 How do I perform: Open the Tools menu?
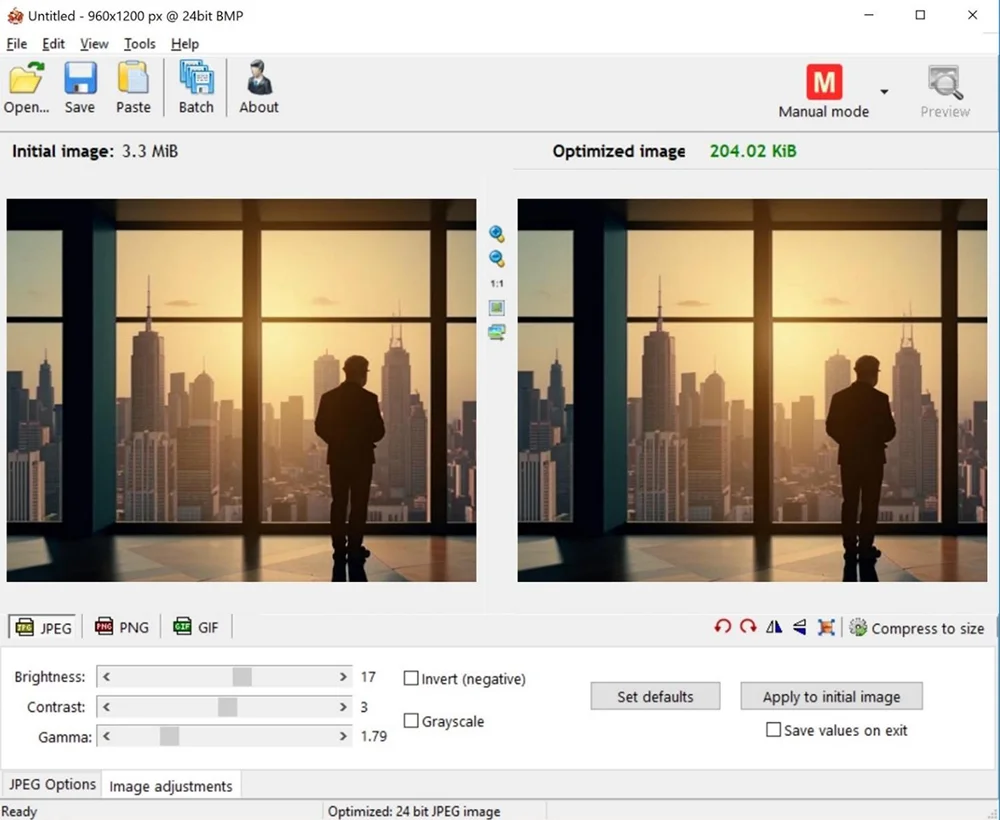[139, 44]
